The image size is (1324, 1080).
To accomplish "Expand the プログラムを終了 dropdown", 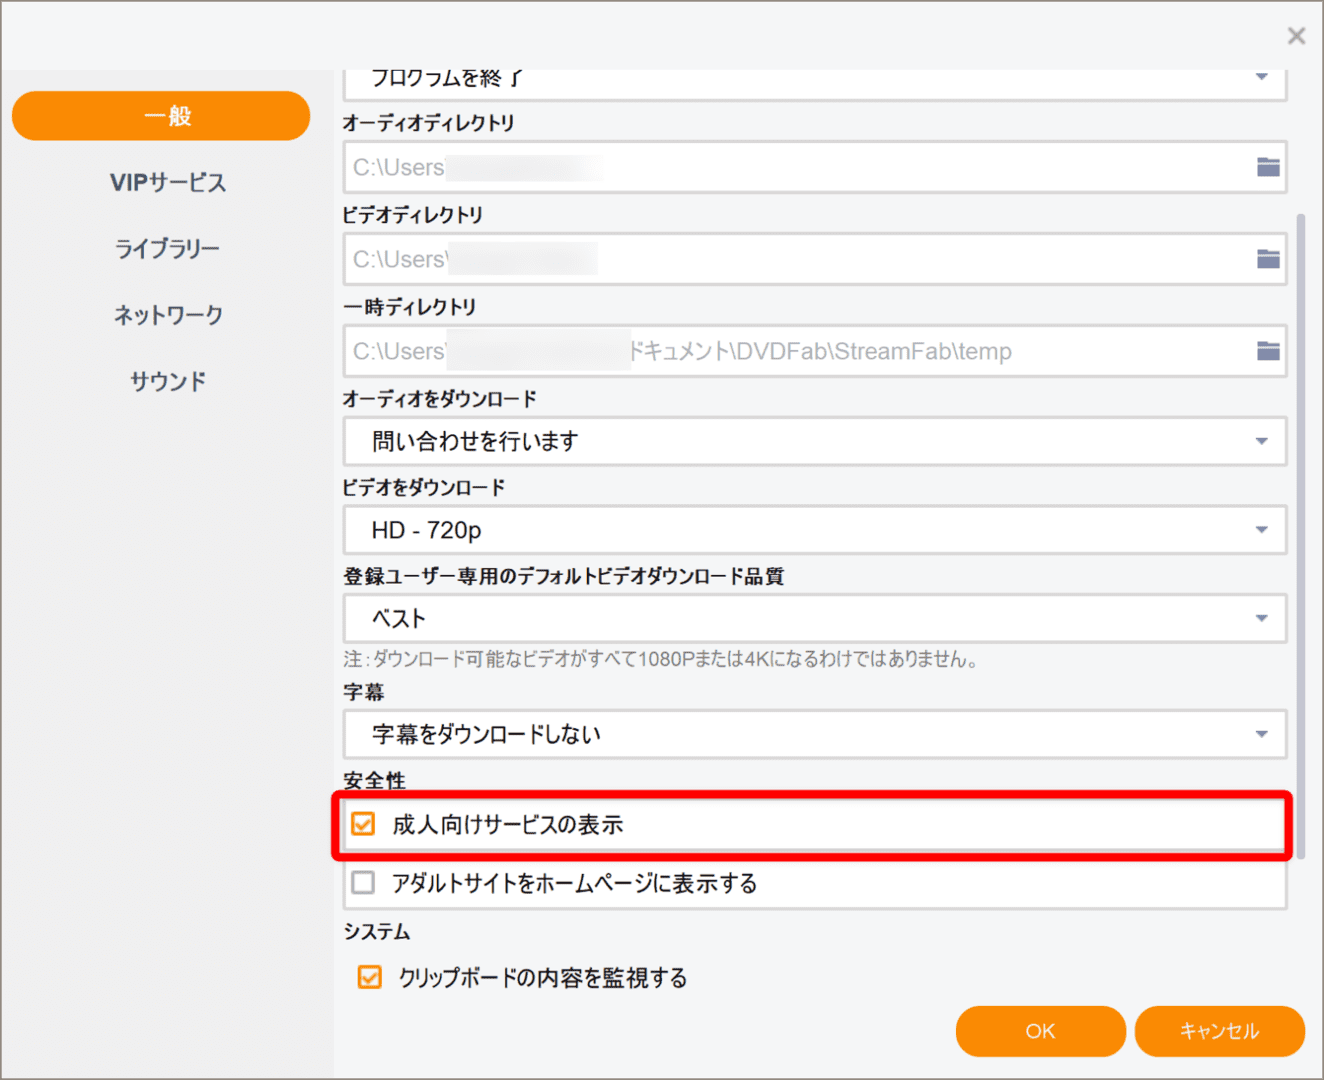I will click(1262, 76).
